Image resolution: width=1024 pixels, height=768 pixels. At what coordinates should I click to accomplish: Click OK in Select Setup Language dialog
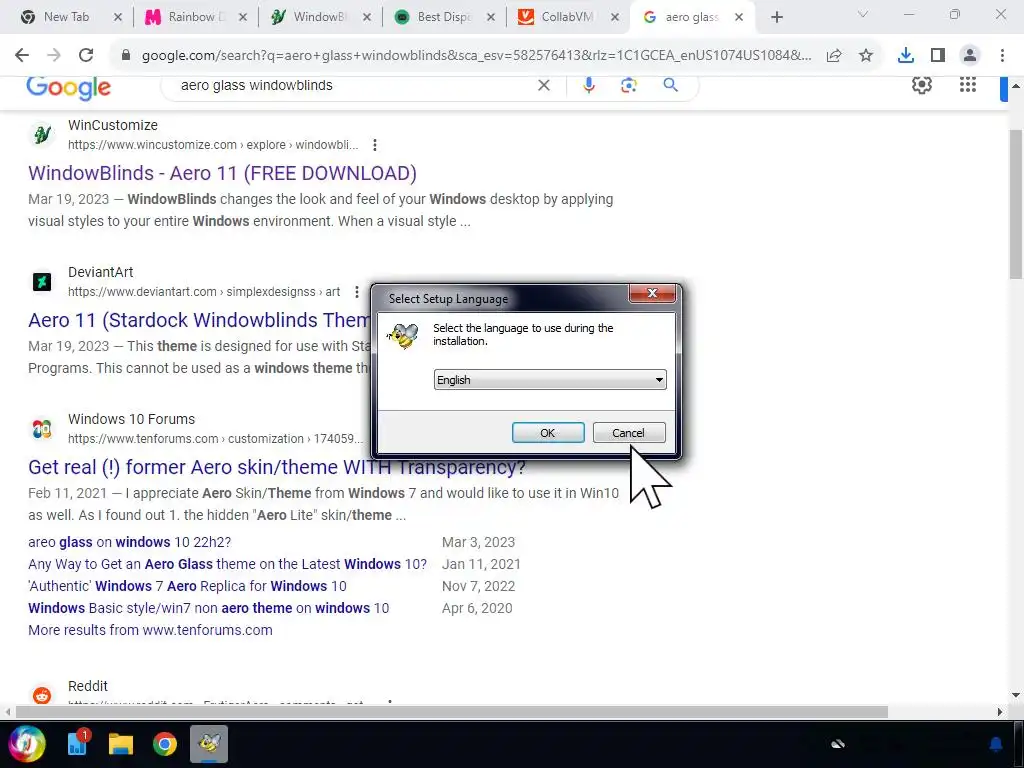click(x=548, y=432)
